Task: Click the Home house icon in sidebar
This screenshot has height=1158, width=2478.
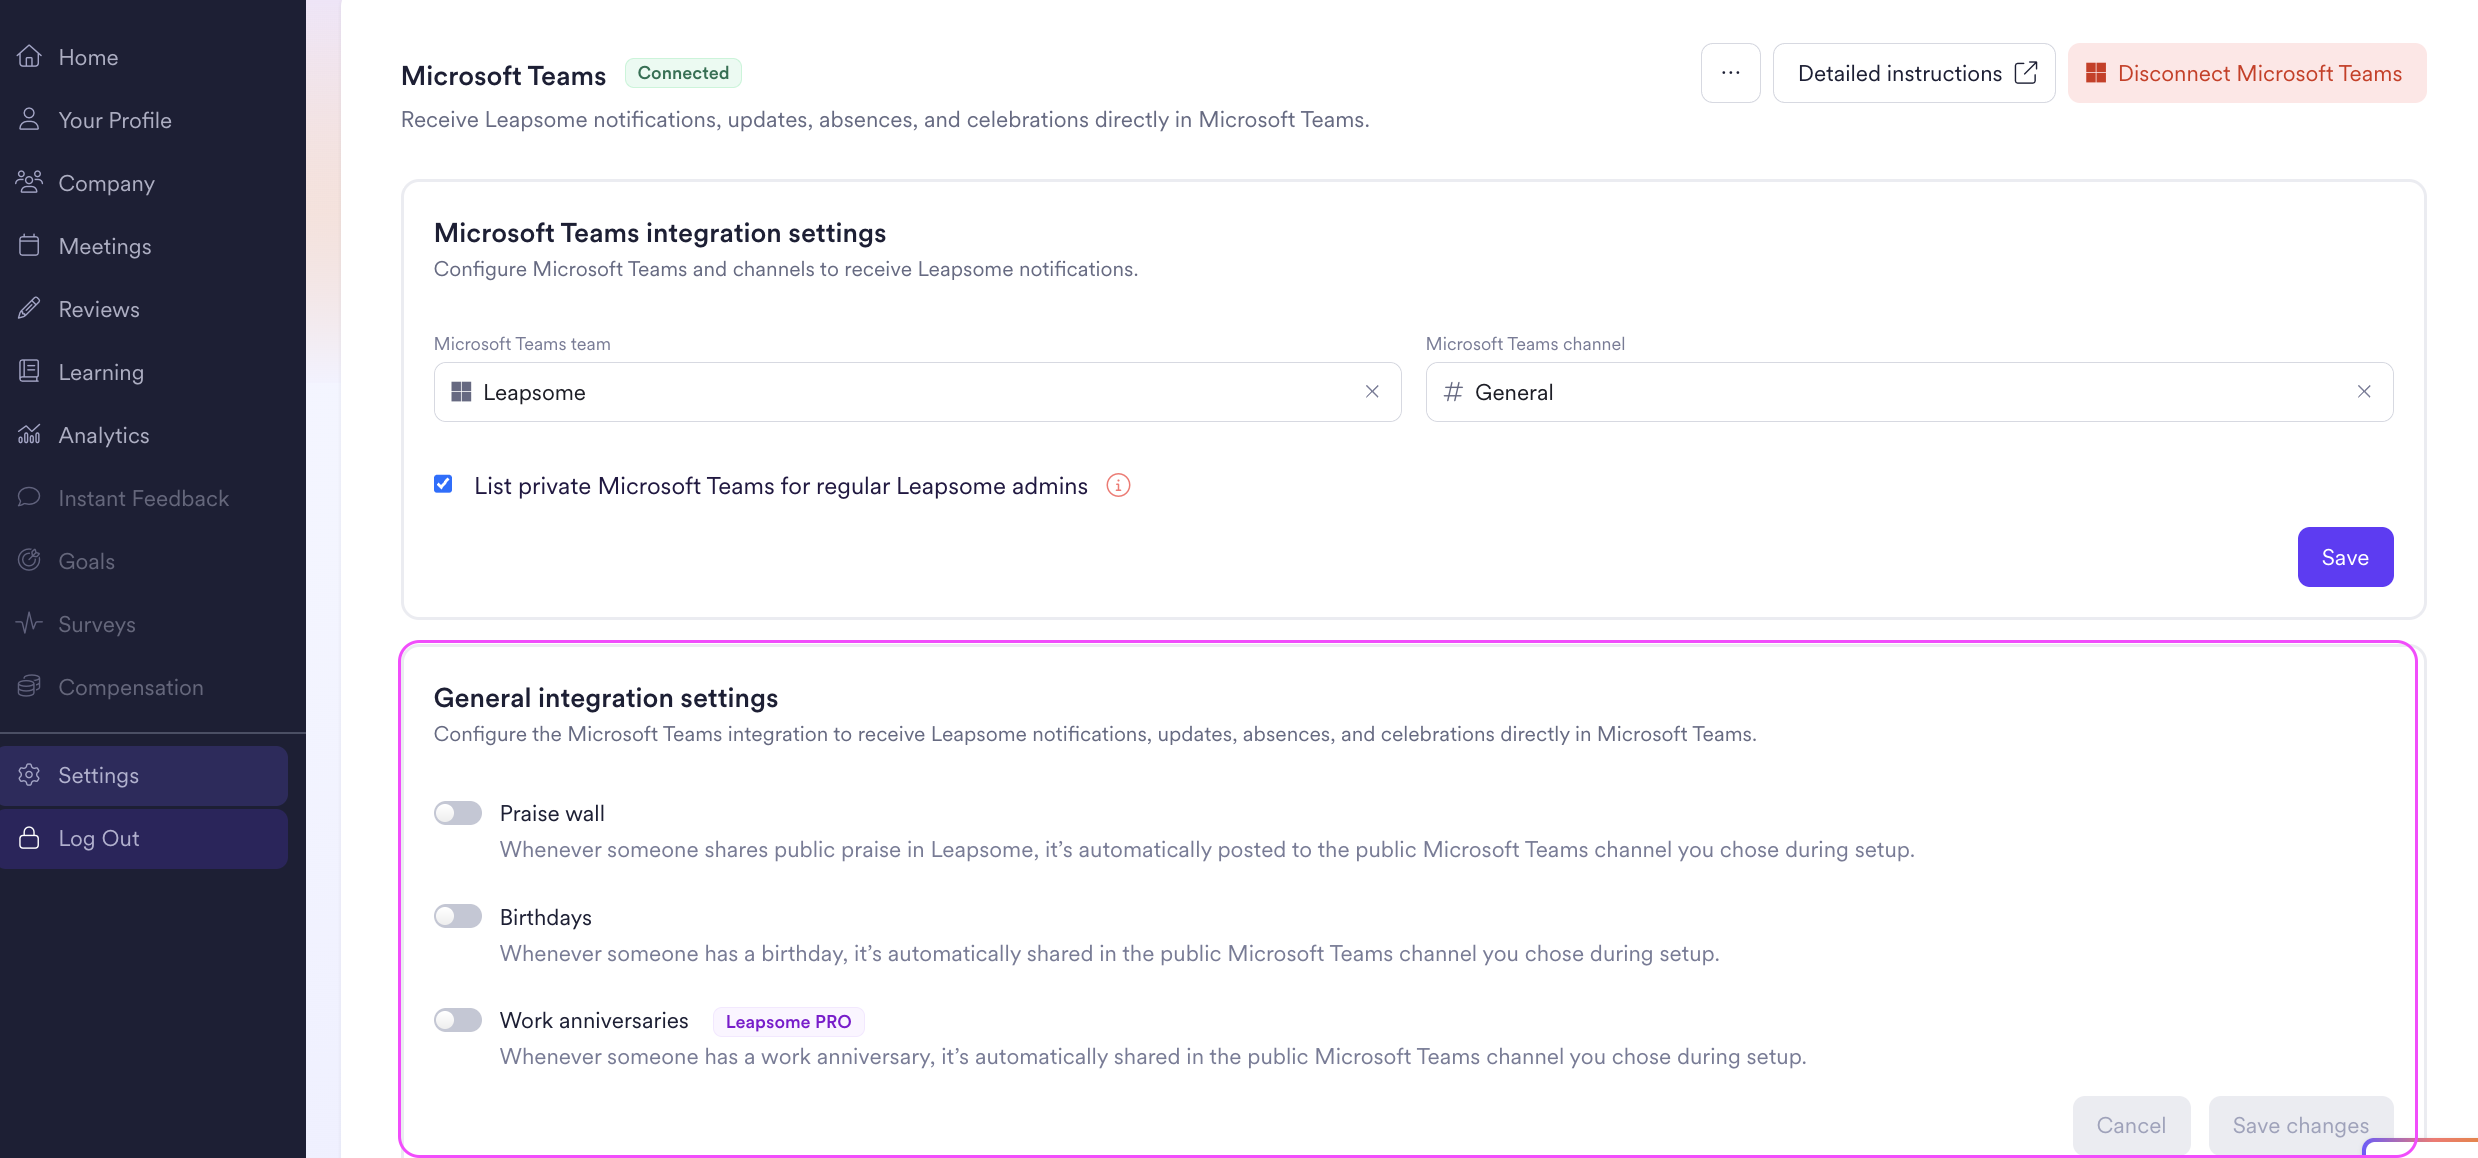Action: (x=30, y=57)
